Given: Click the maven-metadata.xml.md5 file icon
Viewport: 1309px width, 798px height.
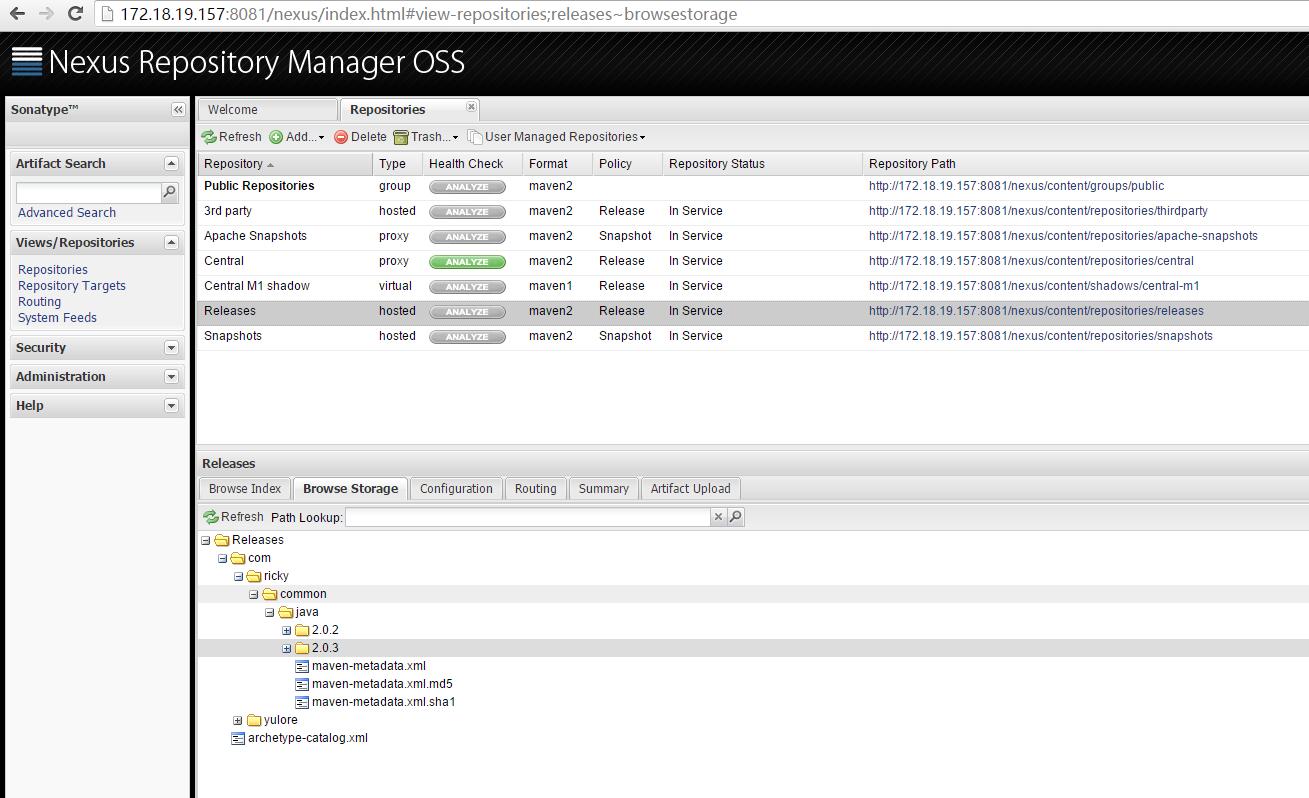Looking at the screenshot, I should tap(302, 684).
